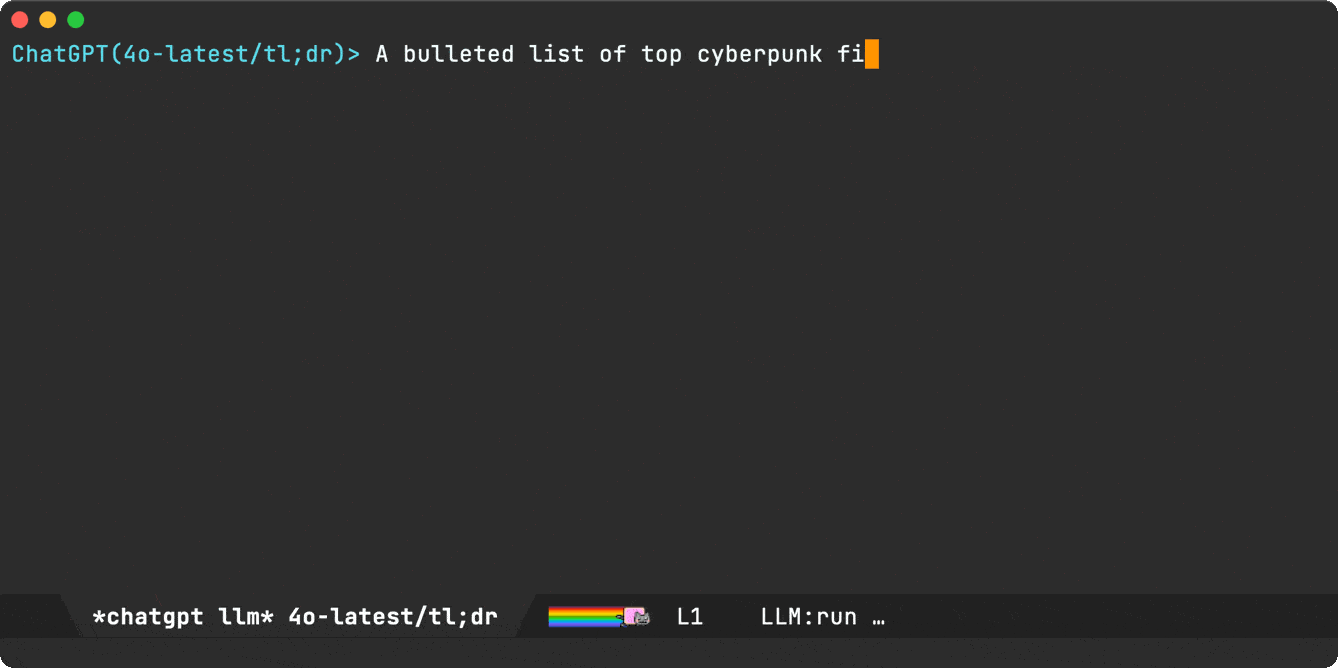Click the Nyan Cat icon in mode line
This screenshot has width=1338, height=668.
tap(636, 617)
